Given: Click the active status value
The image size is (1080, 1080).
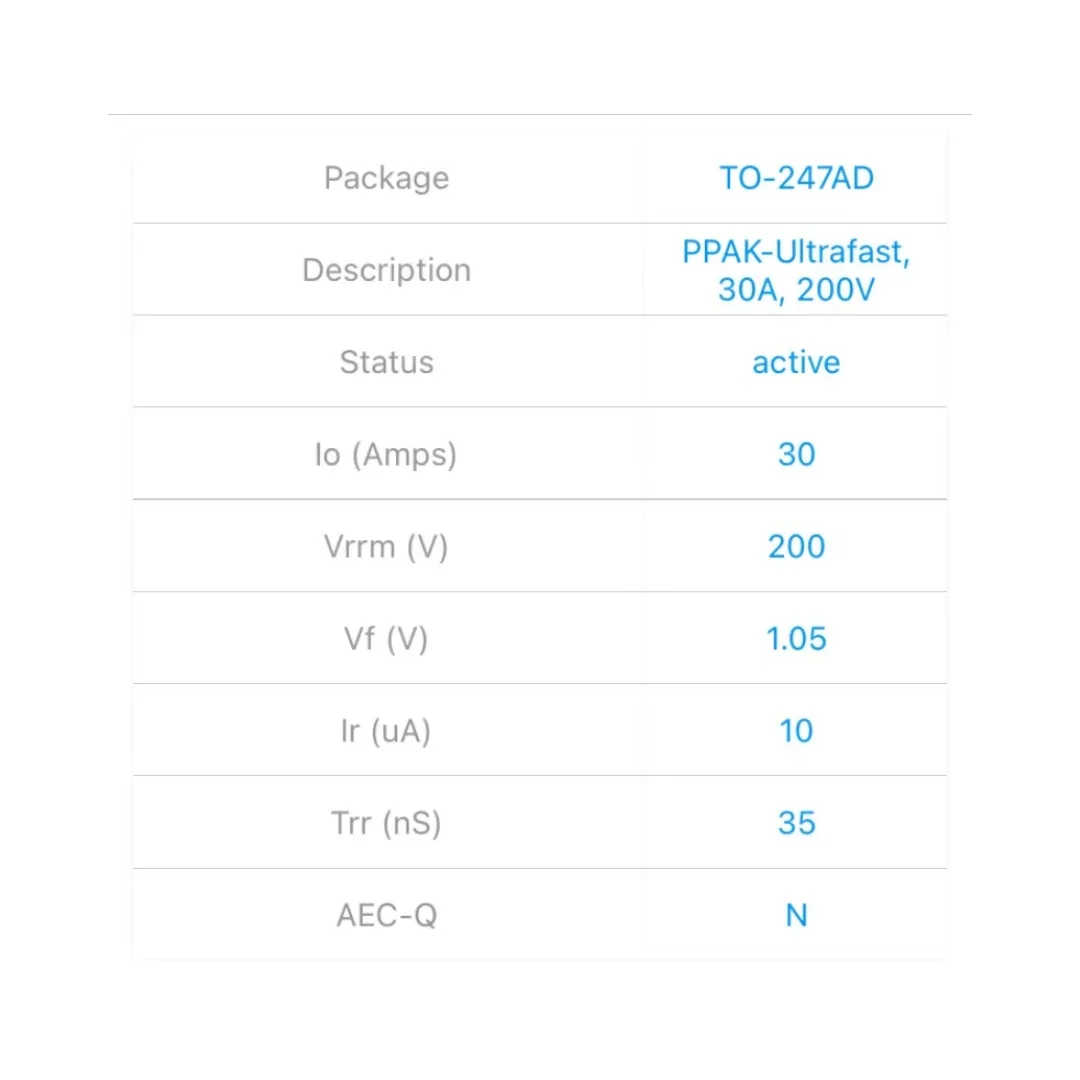Looking at the screenshot, I should coord(796,362).
